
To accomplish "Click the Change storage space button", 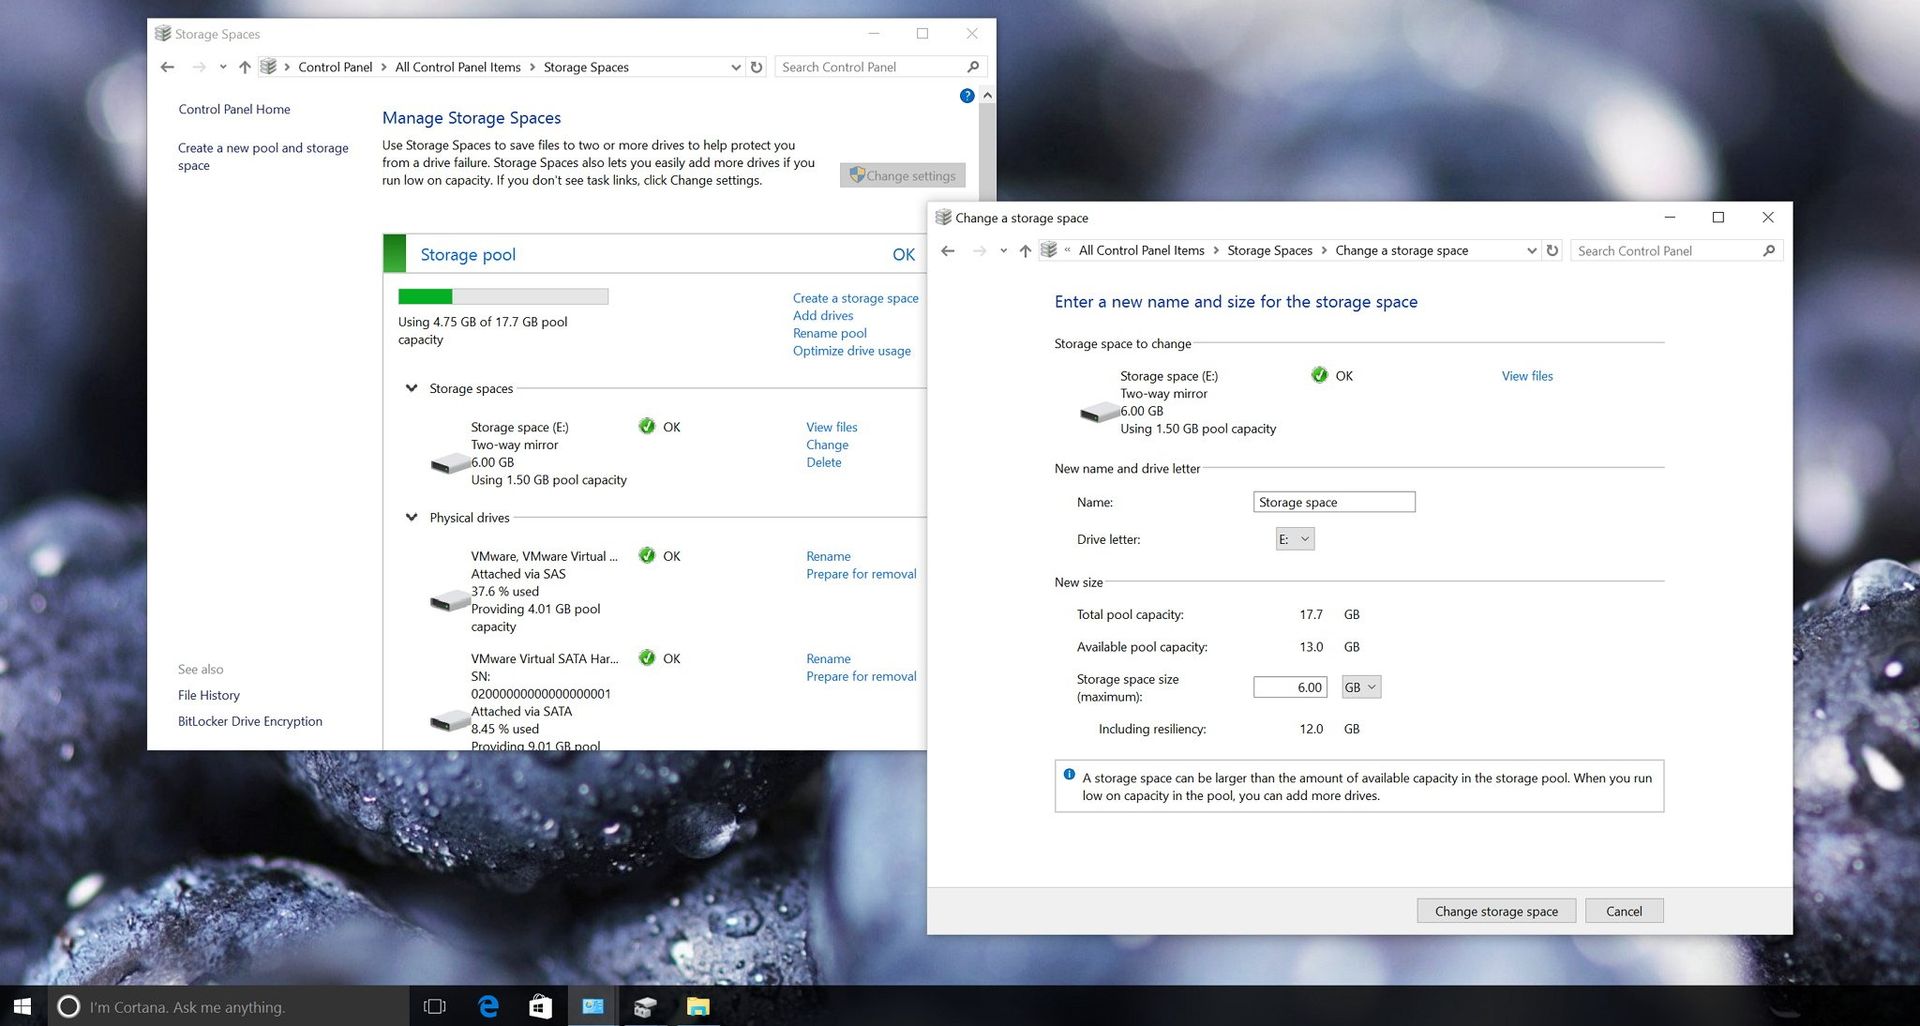I will pos(1496,910).
